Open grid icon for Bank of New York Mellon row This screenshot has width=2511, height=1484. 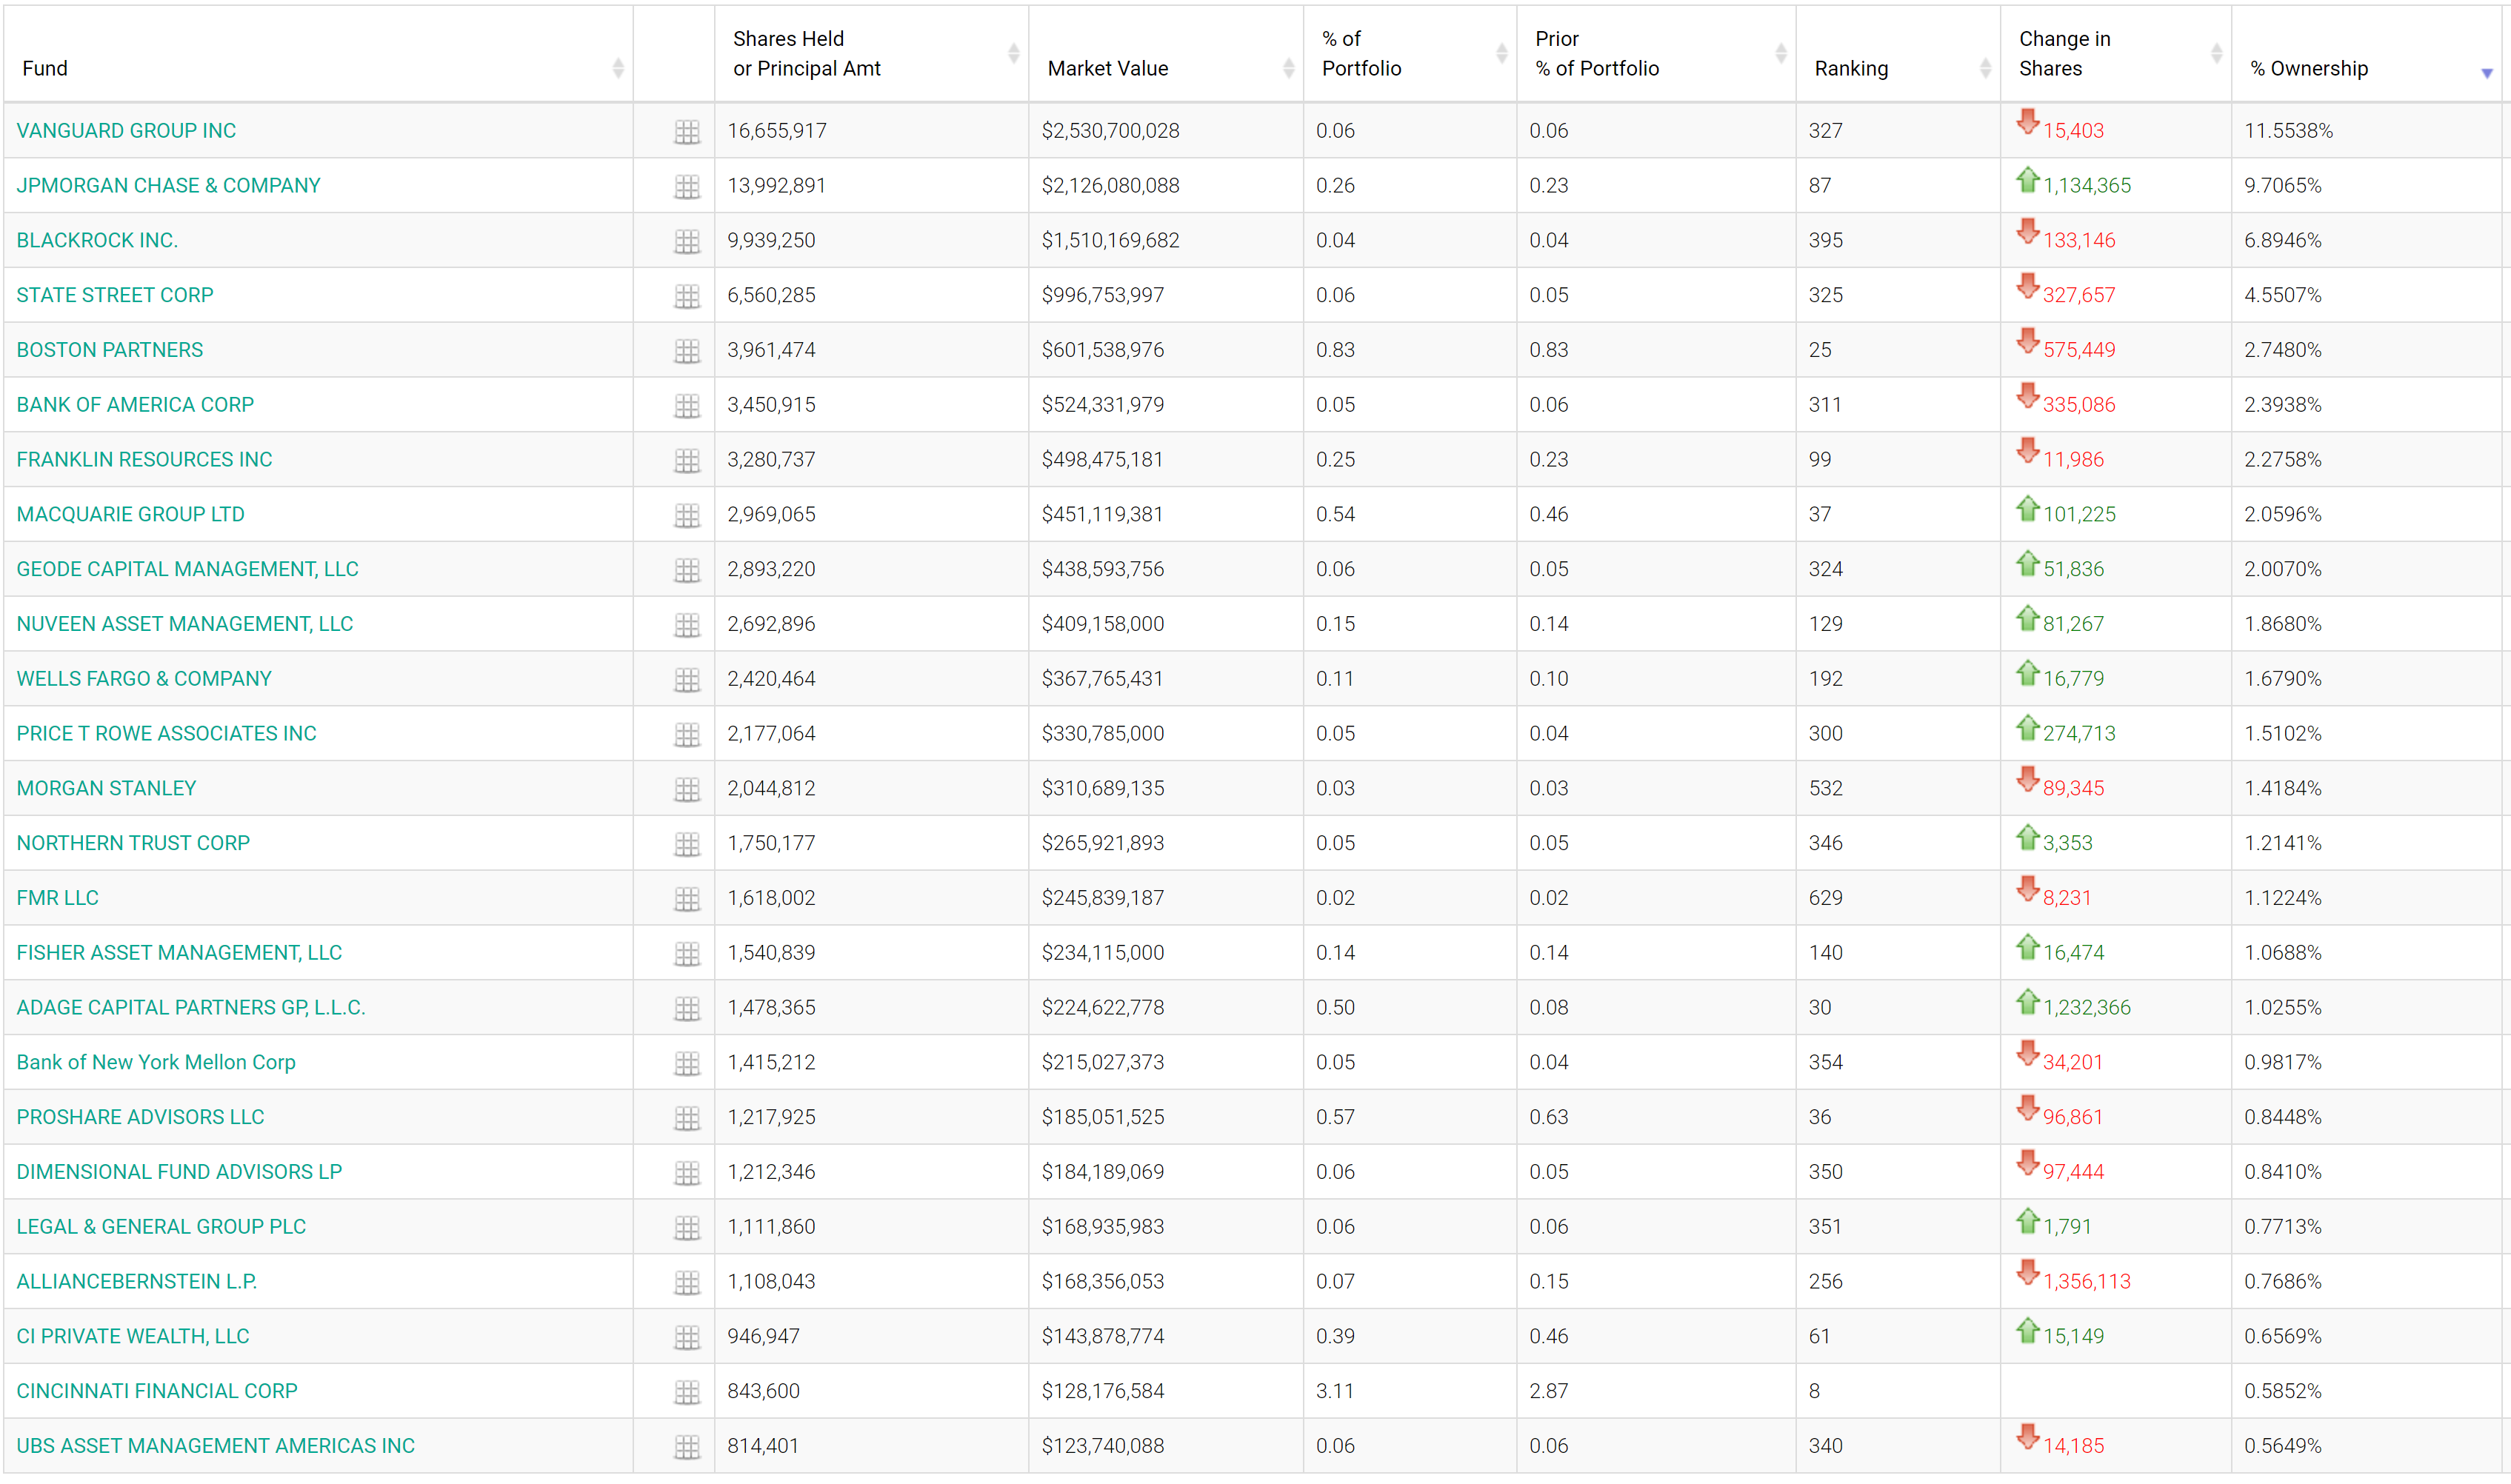click(x=687, y=1063)
